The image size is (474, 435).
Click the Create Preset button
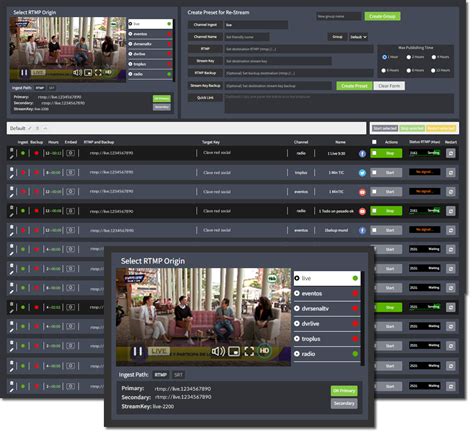pyautogui.click(x=354, y=86)
